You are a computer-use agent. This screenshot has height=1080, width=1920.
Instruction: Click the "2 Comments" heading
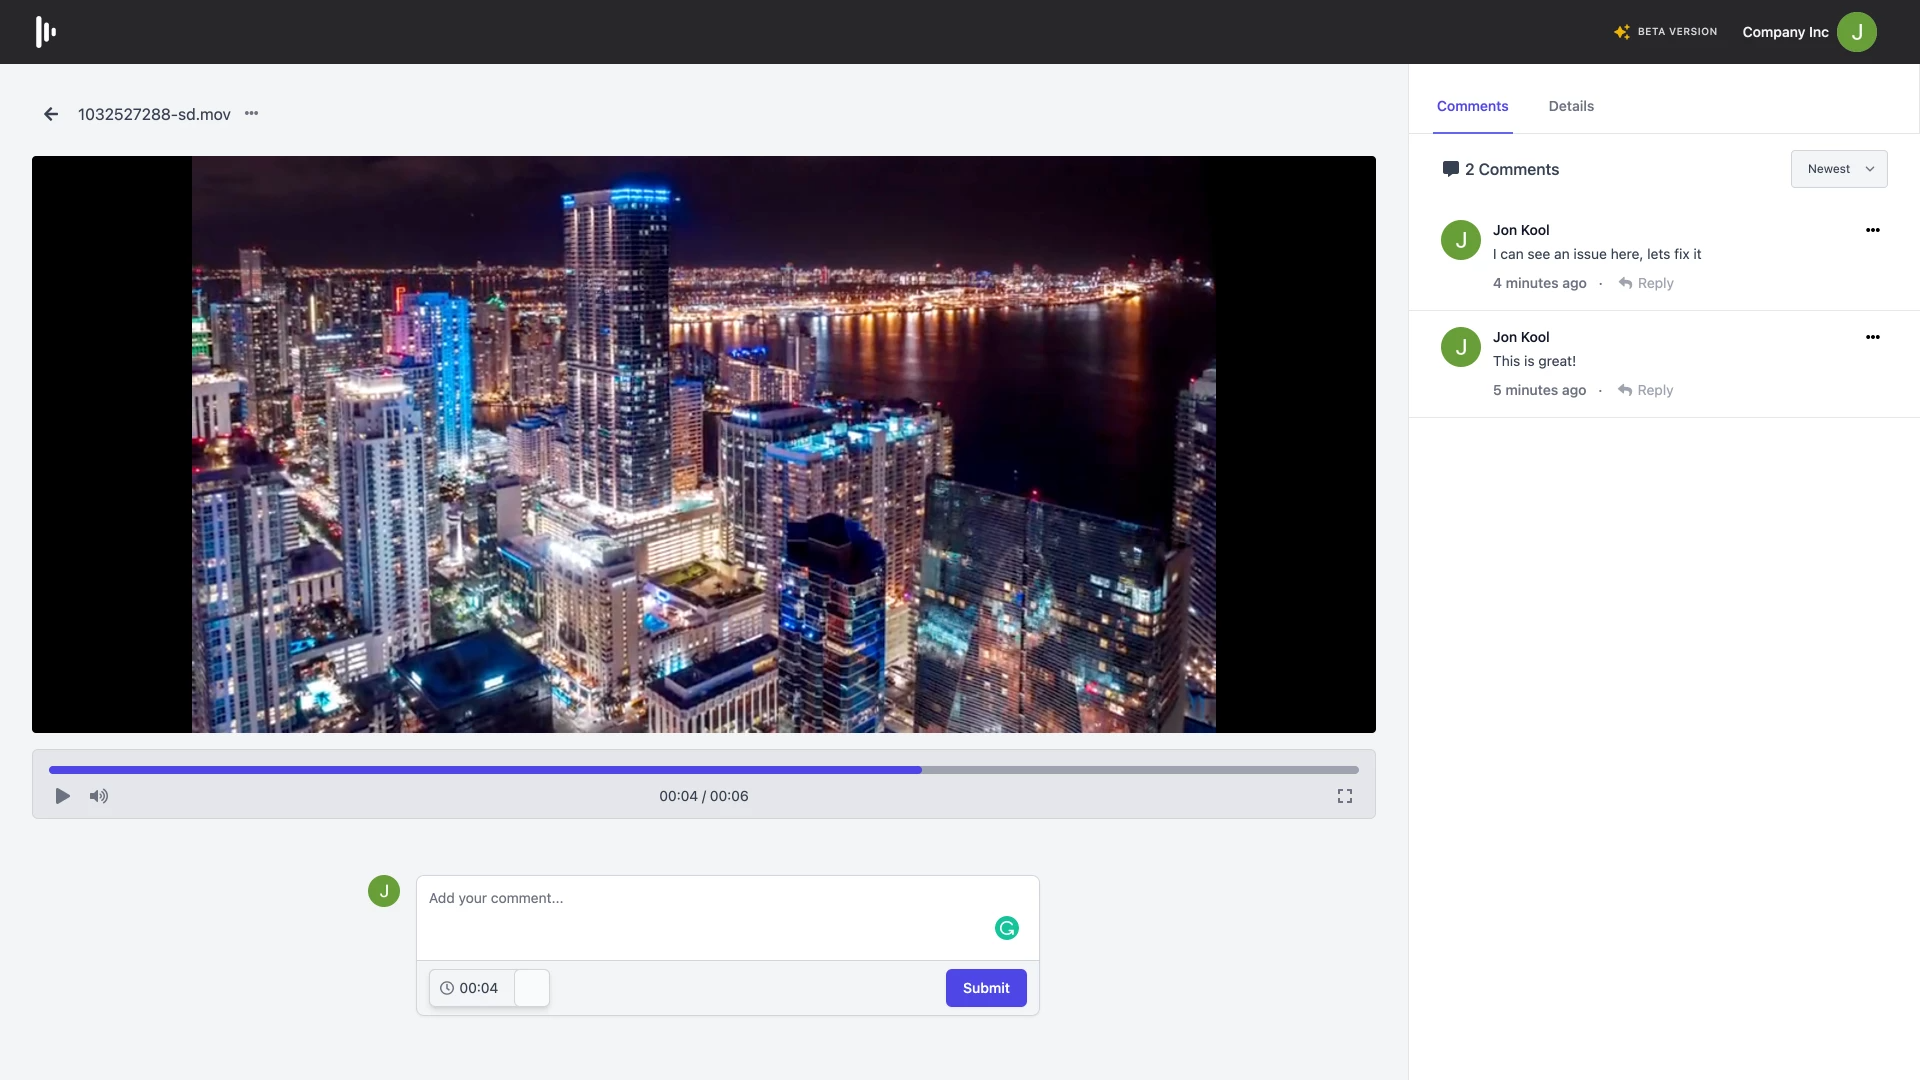(1512, 169)
